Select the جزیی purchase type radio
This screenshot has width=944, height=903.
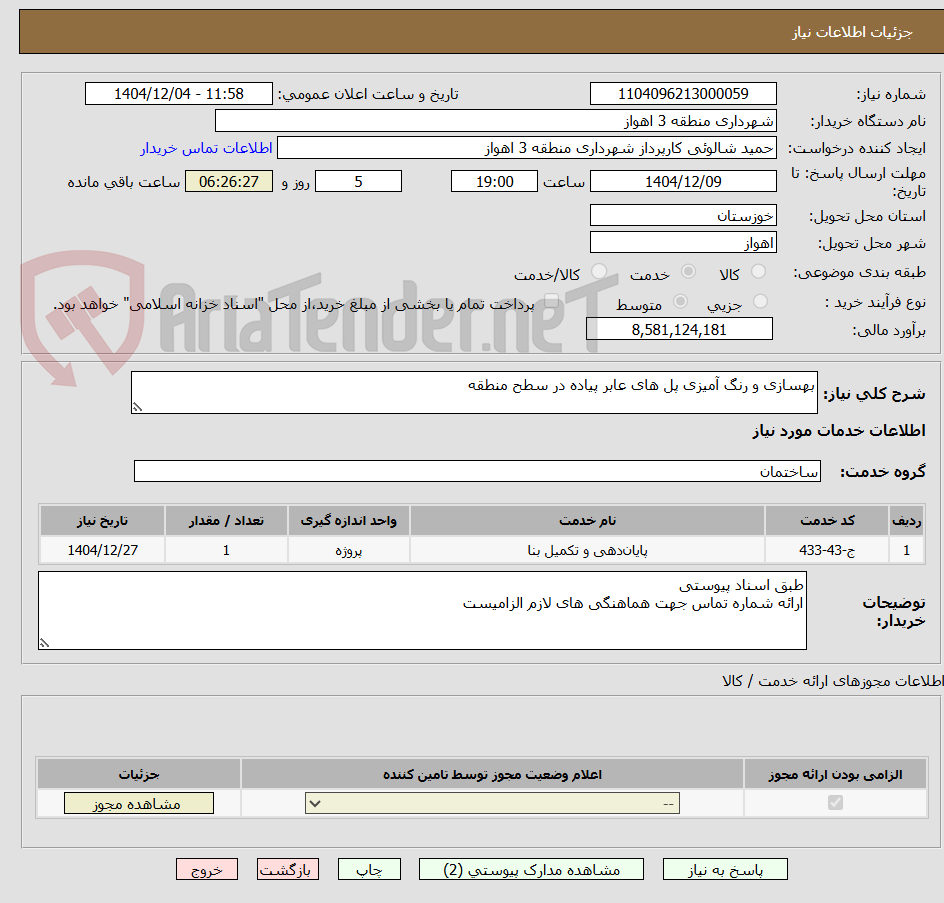(760, 301)
